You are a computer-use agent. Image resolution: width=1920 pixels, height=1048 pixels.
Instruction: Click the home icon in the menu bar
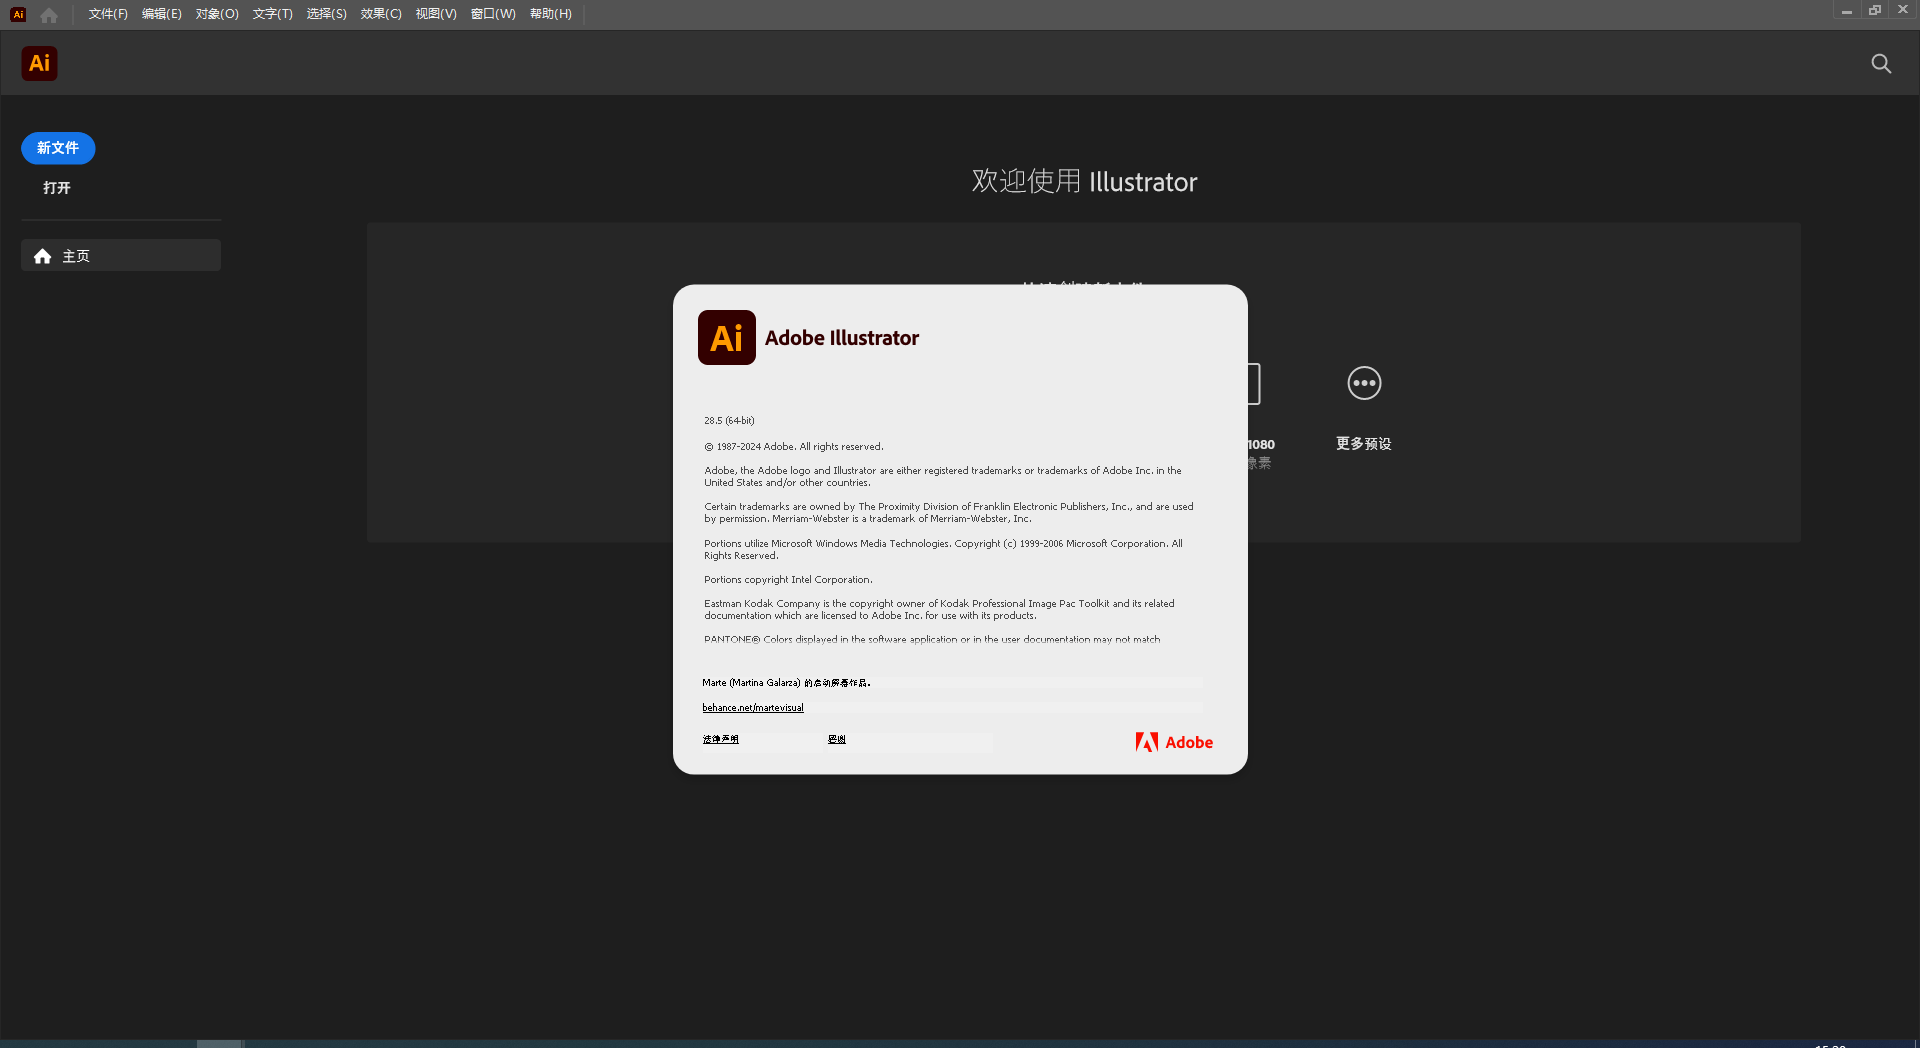(x=49, y=15)
